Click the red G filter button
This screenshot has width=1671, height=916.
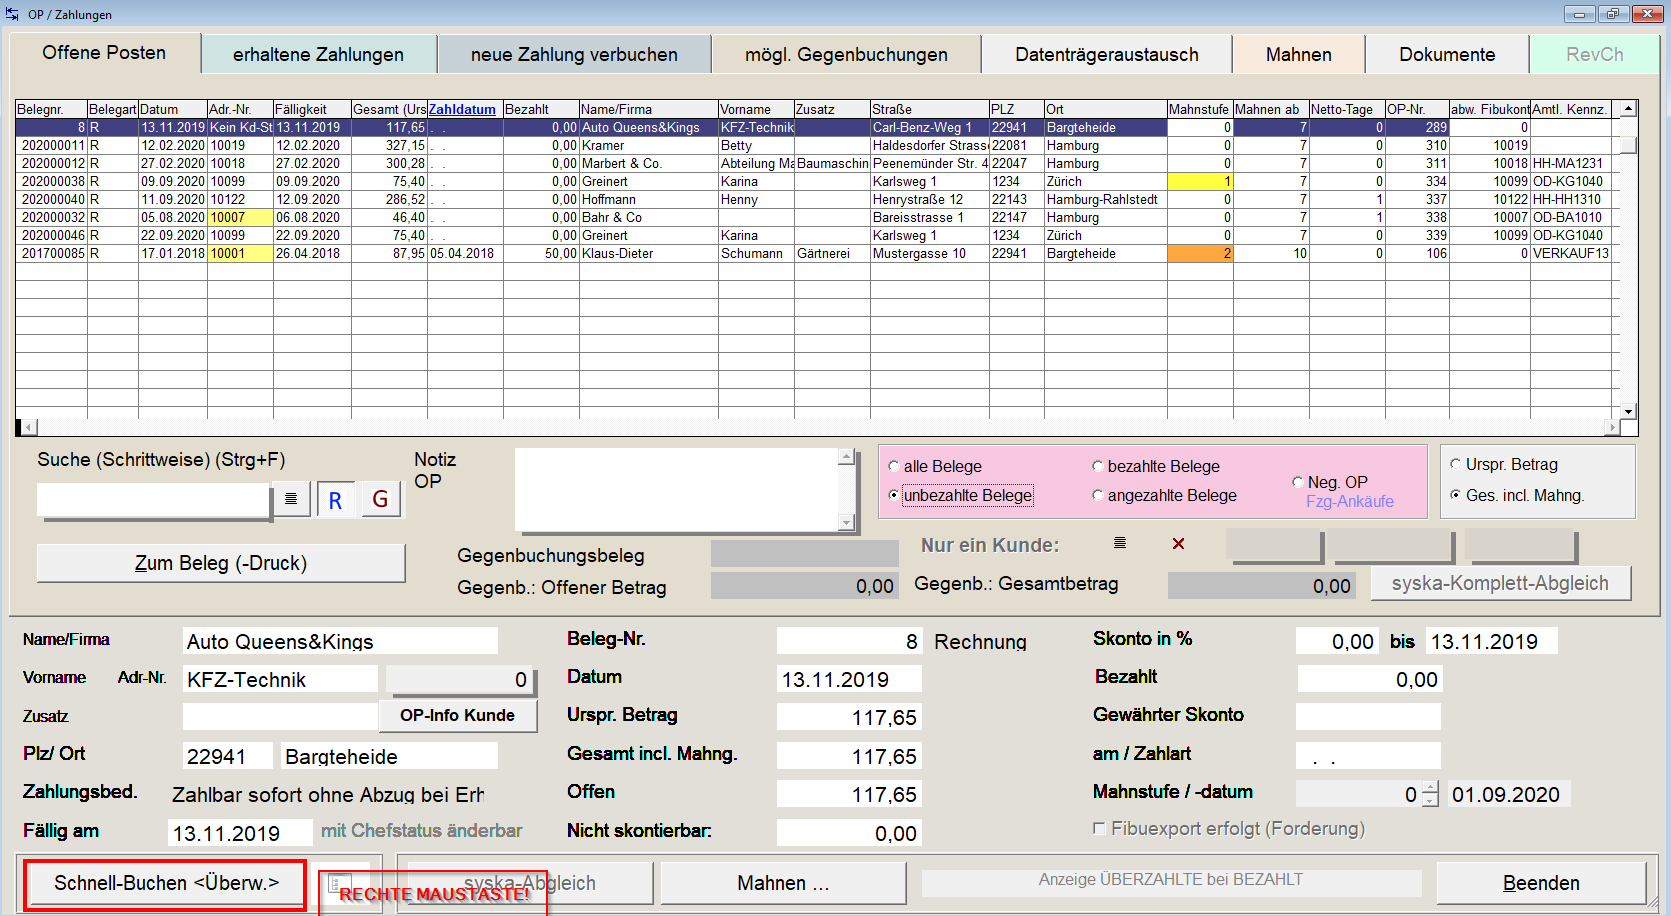[x=380, y=499]
